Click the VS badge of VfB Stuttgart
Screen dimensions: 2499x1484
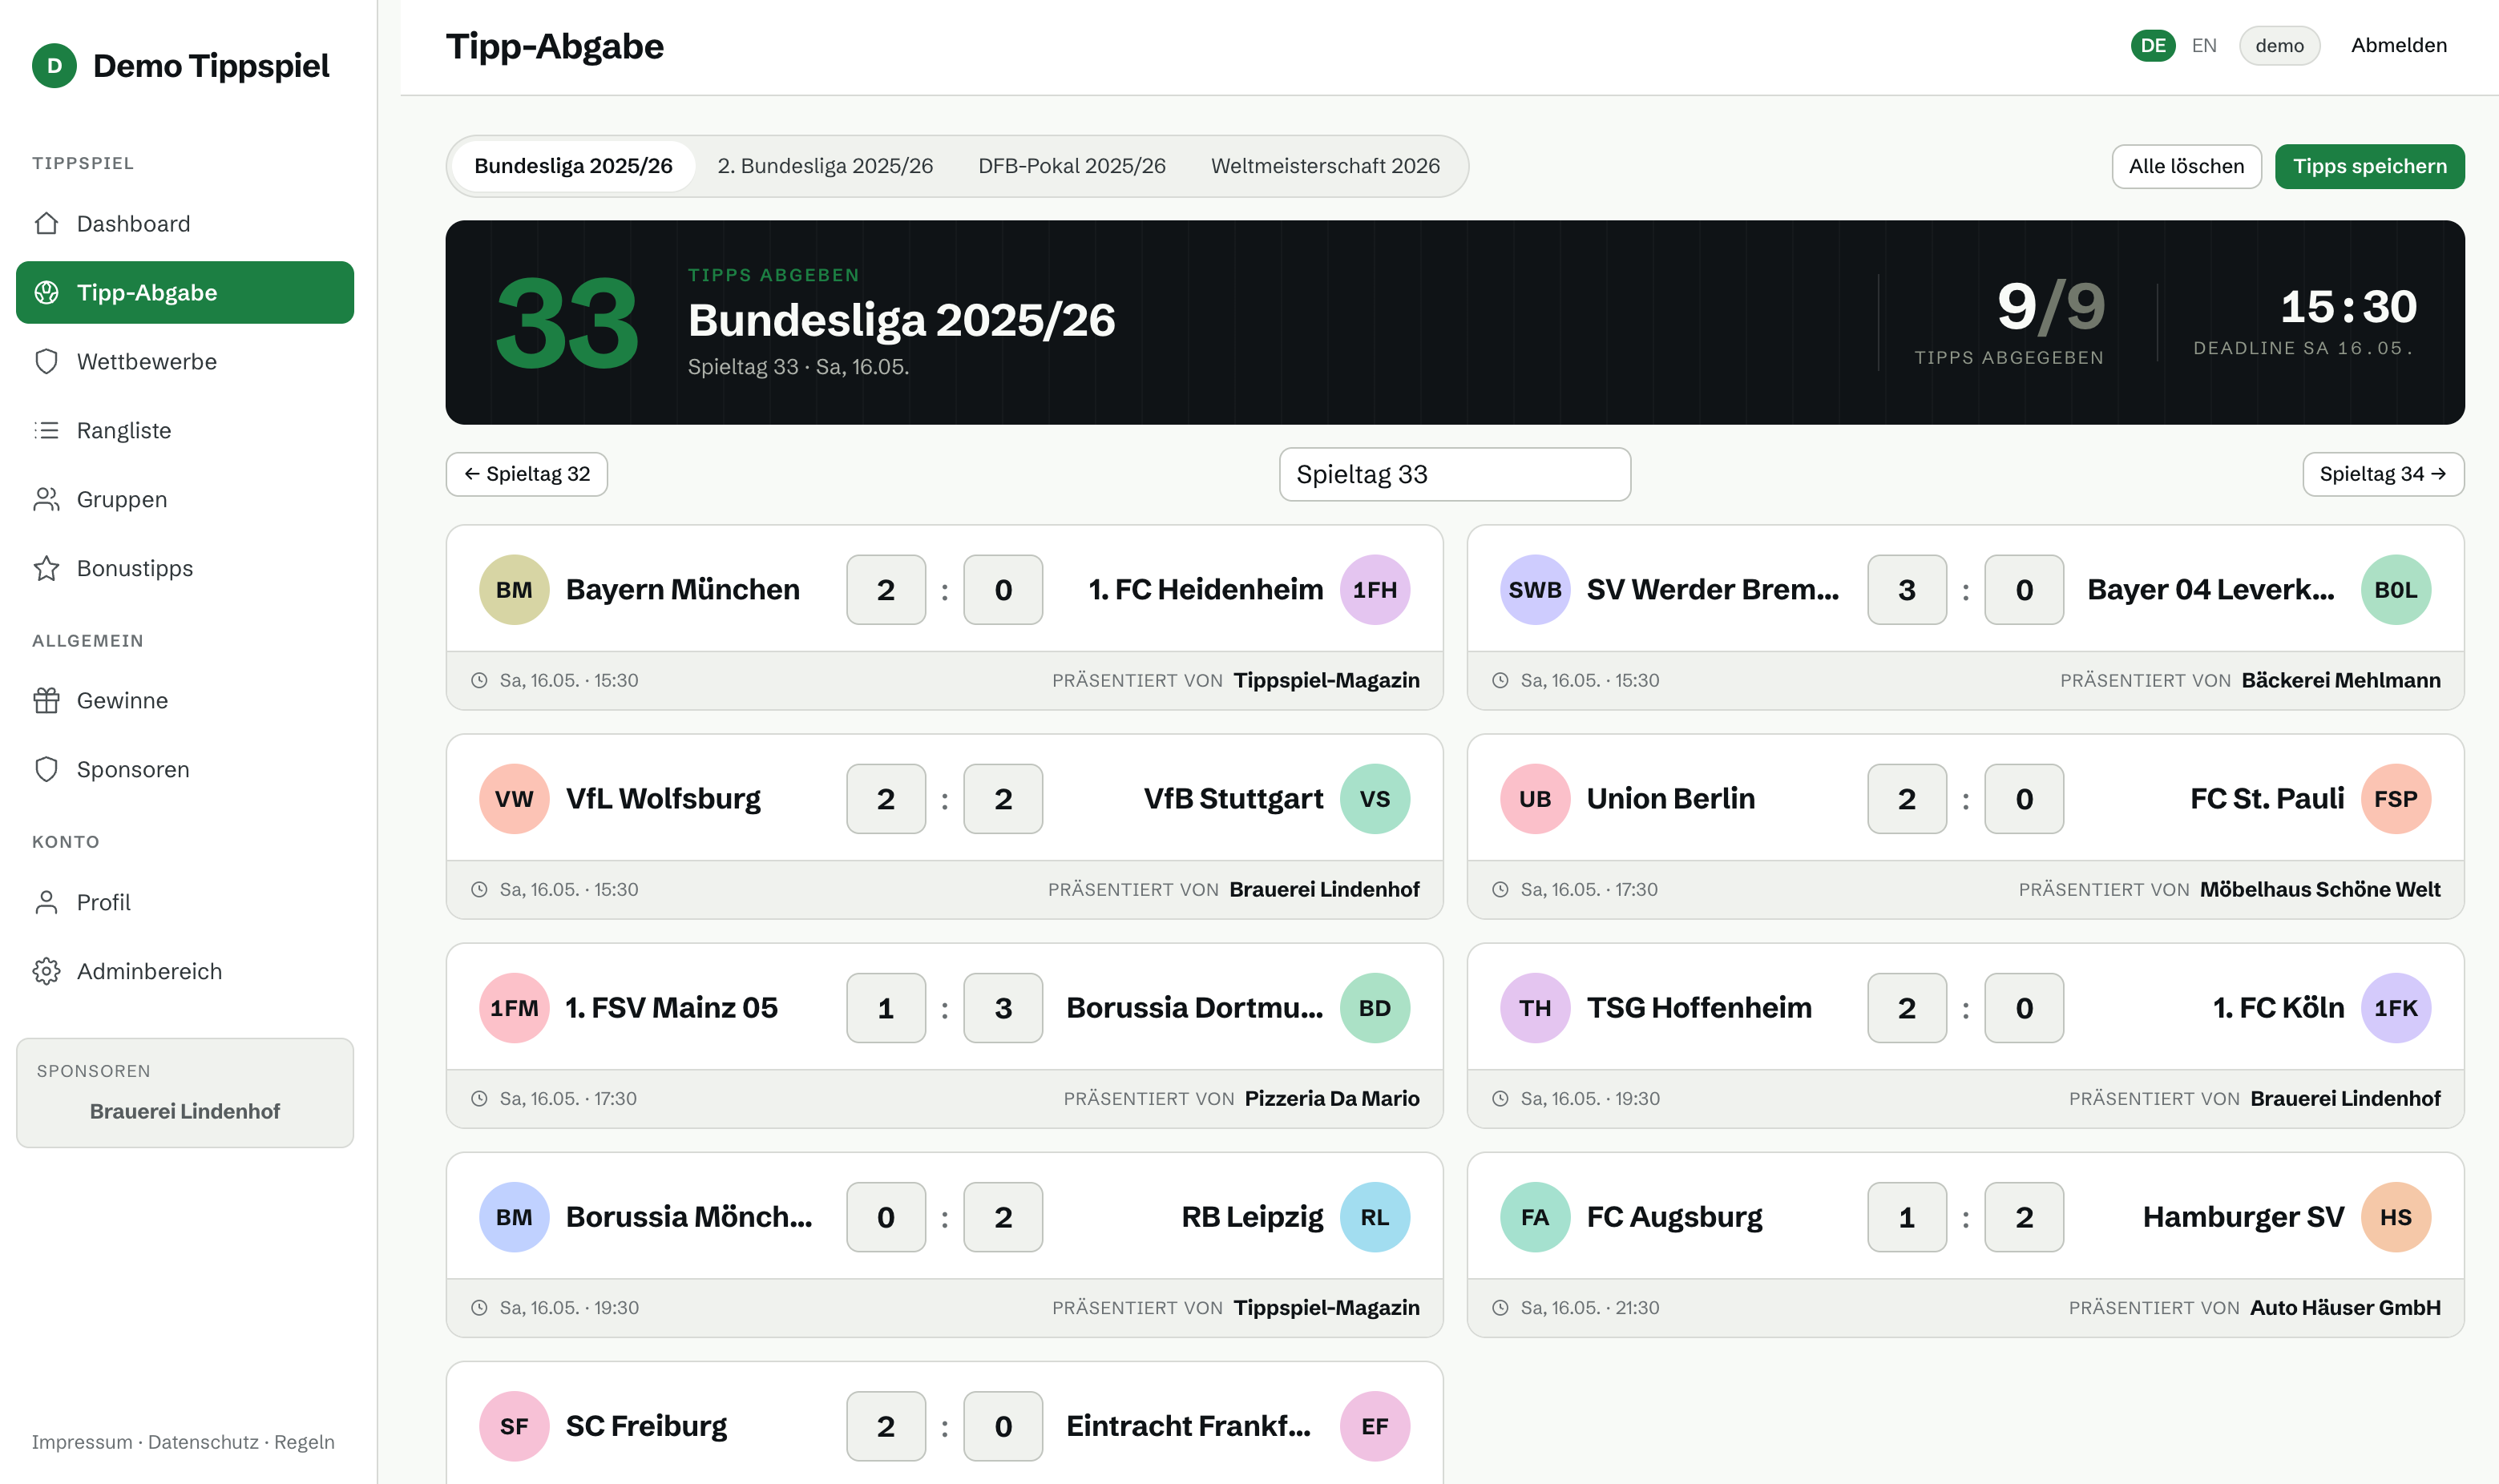click(x=1375, y=799)
